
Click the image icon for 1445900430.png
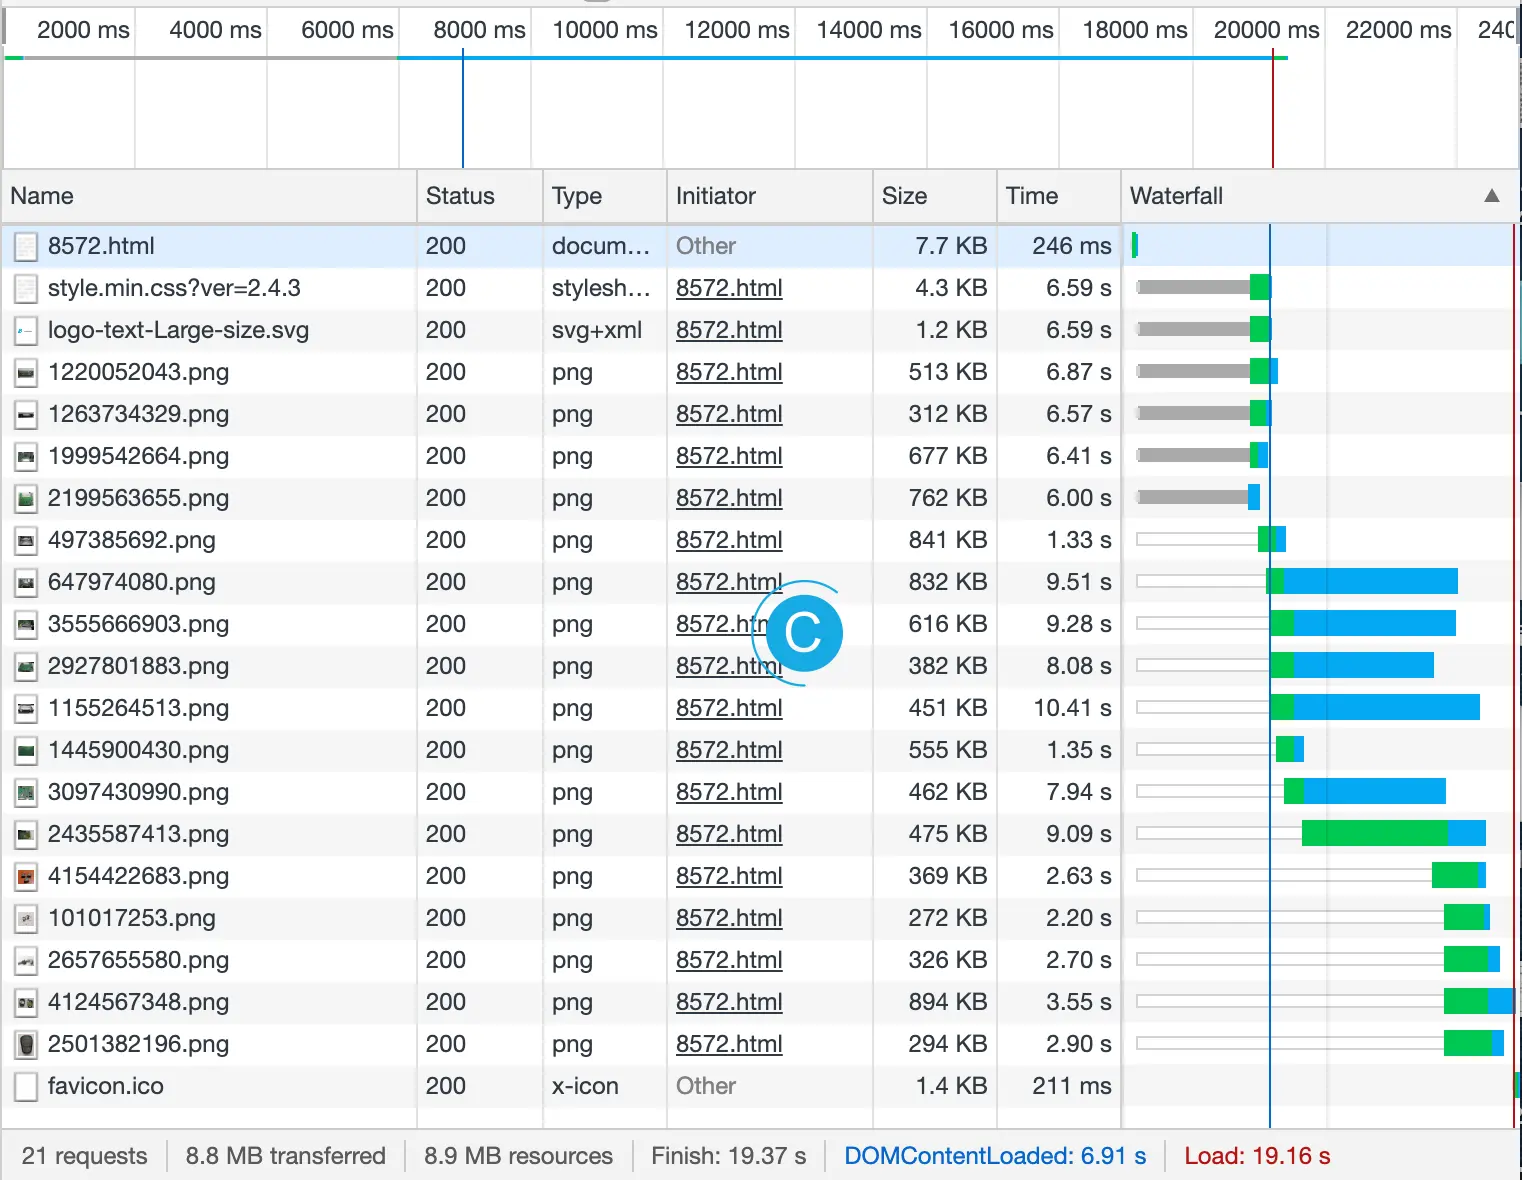click(x=26, y=750)
